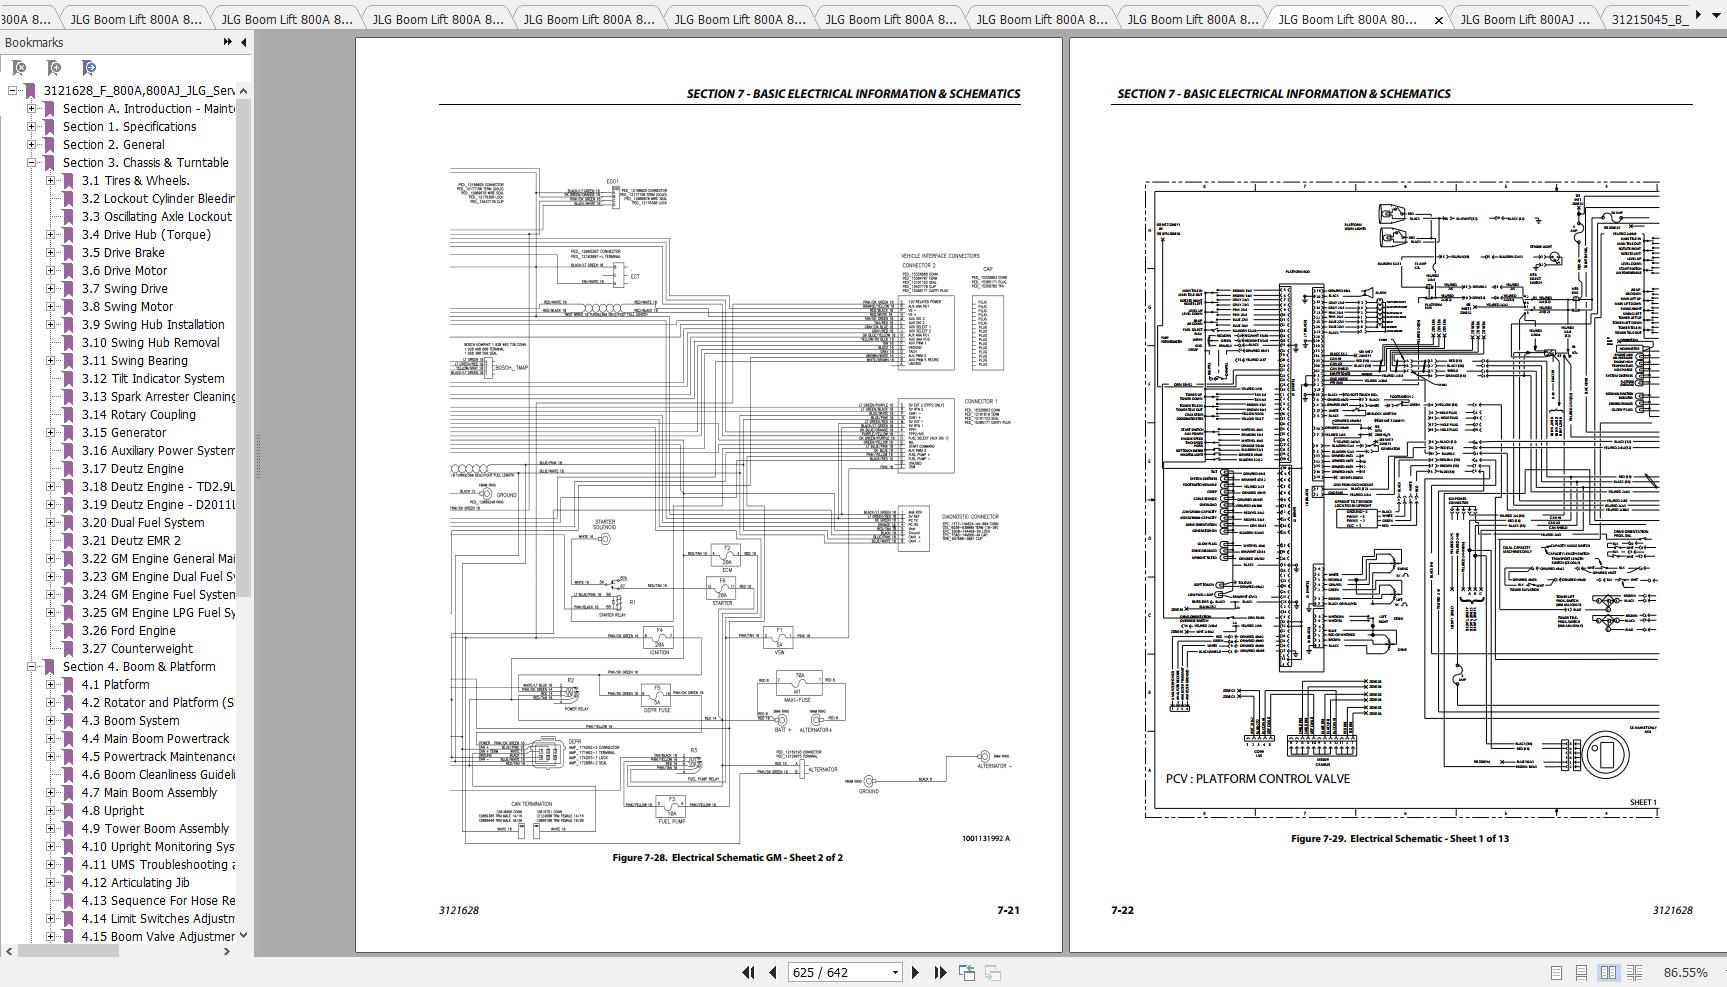Expand 3.4 Drive Hub (Torque) bookmark
Image resolution: width=1727 pixels, height=987 pixels.
pos(50,235)
